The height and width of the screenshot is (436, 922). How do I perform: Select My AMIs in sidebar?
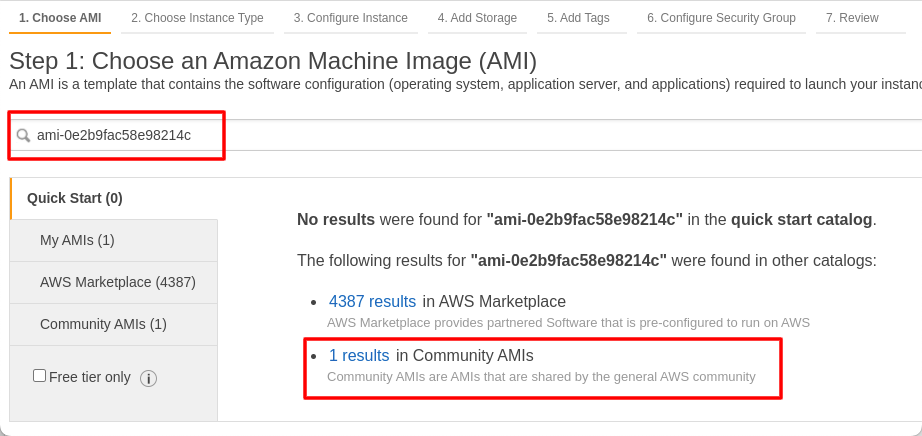[113, 240]
